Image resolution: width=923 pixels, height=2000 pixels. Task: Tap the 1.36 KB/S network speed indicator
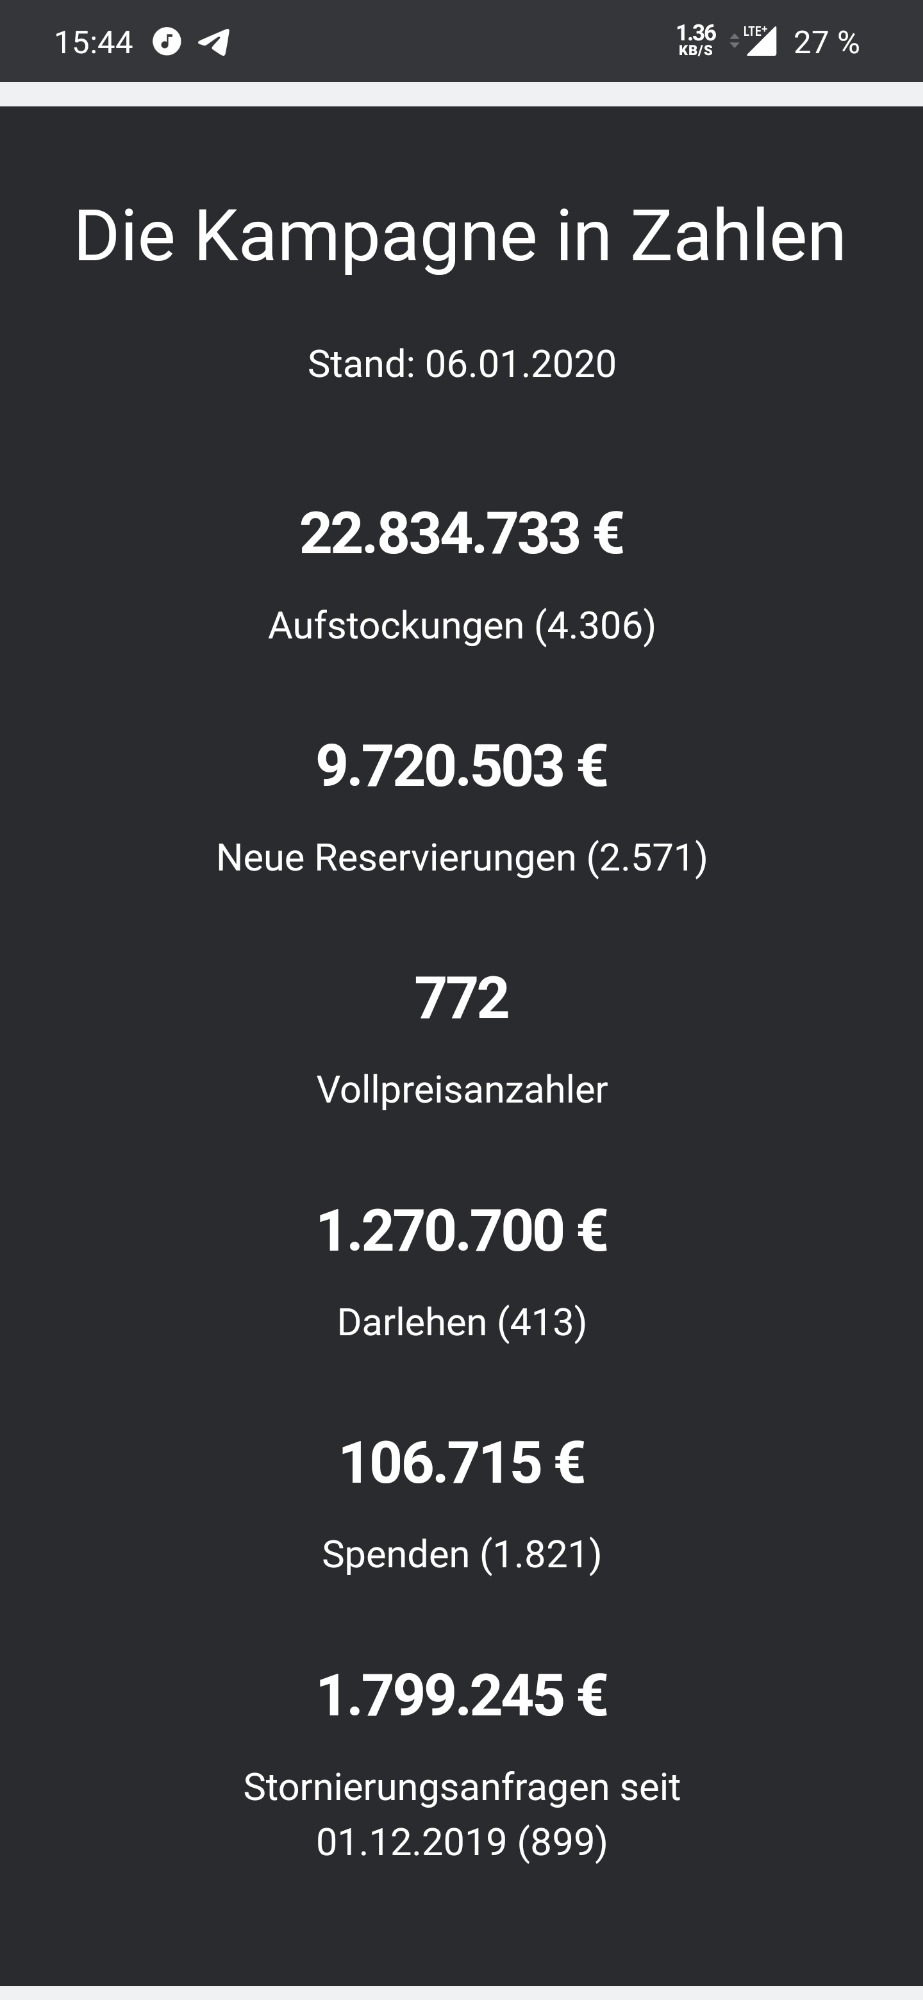[x=696, y=41]
